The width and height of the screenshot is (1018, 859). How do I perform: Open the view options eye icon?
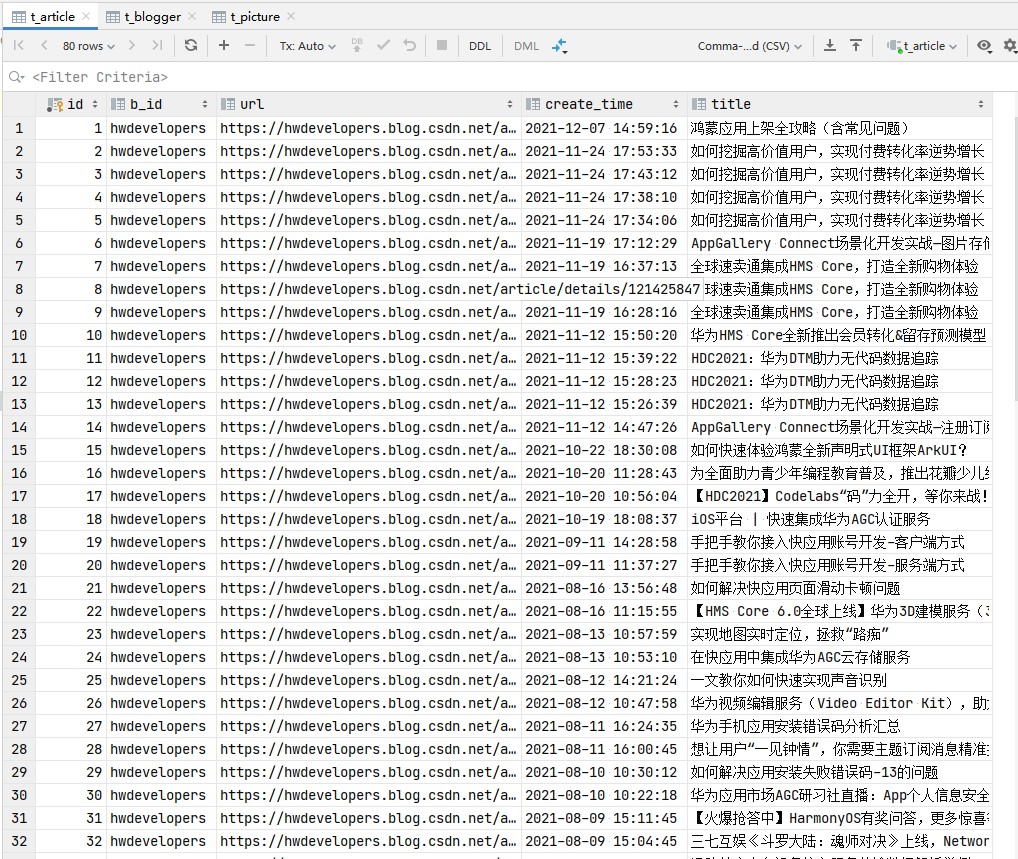pos(984,45)
